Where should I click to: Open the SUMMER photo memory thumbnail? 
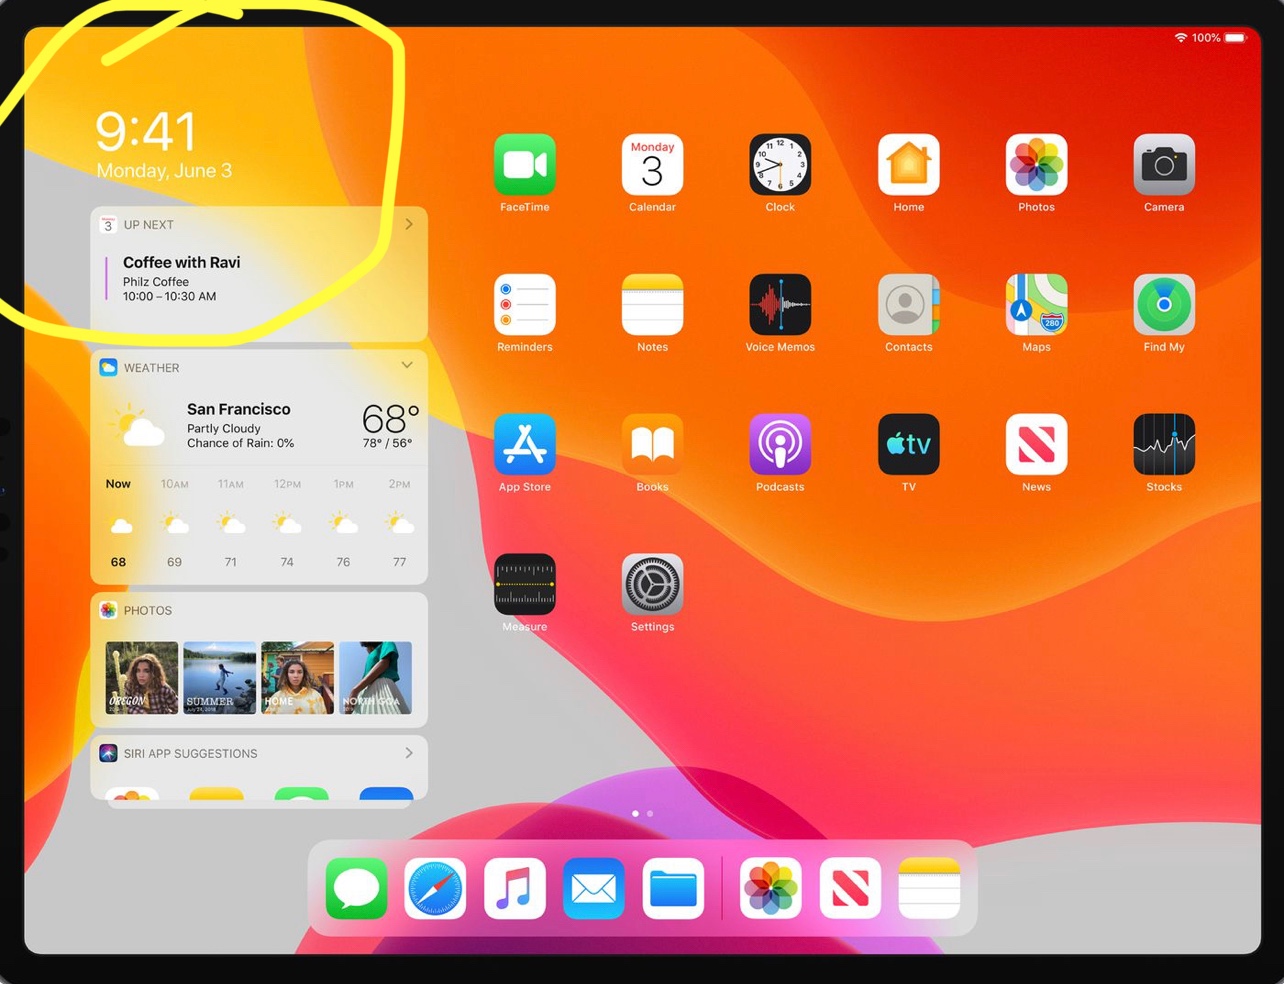(x=219, y=677)
